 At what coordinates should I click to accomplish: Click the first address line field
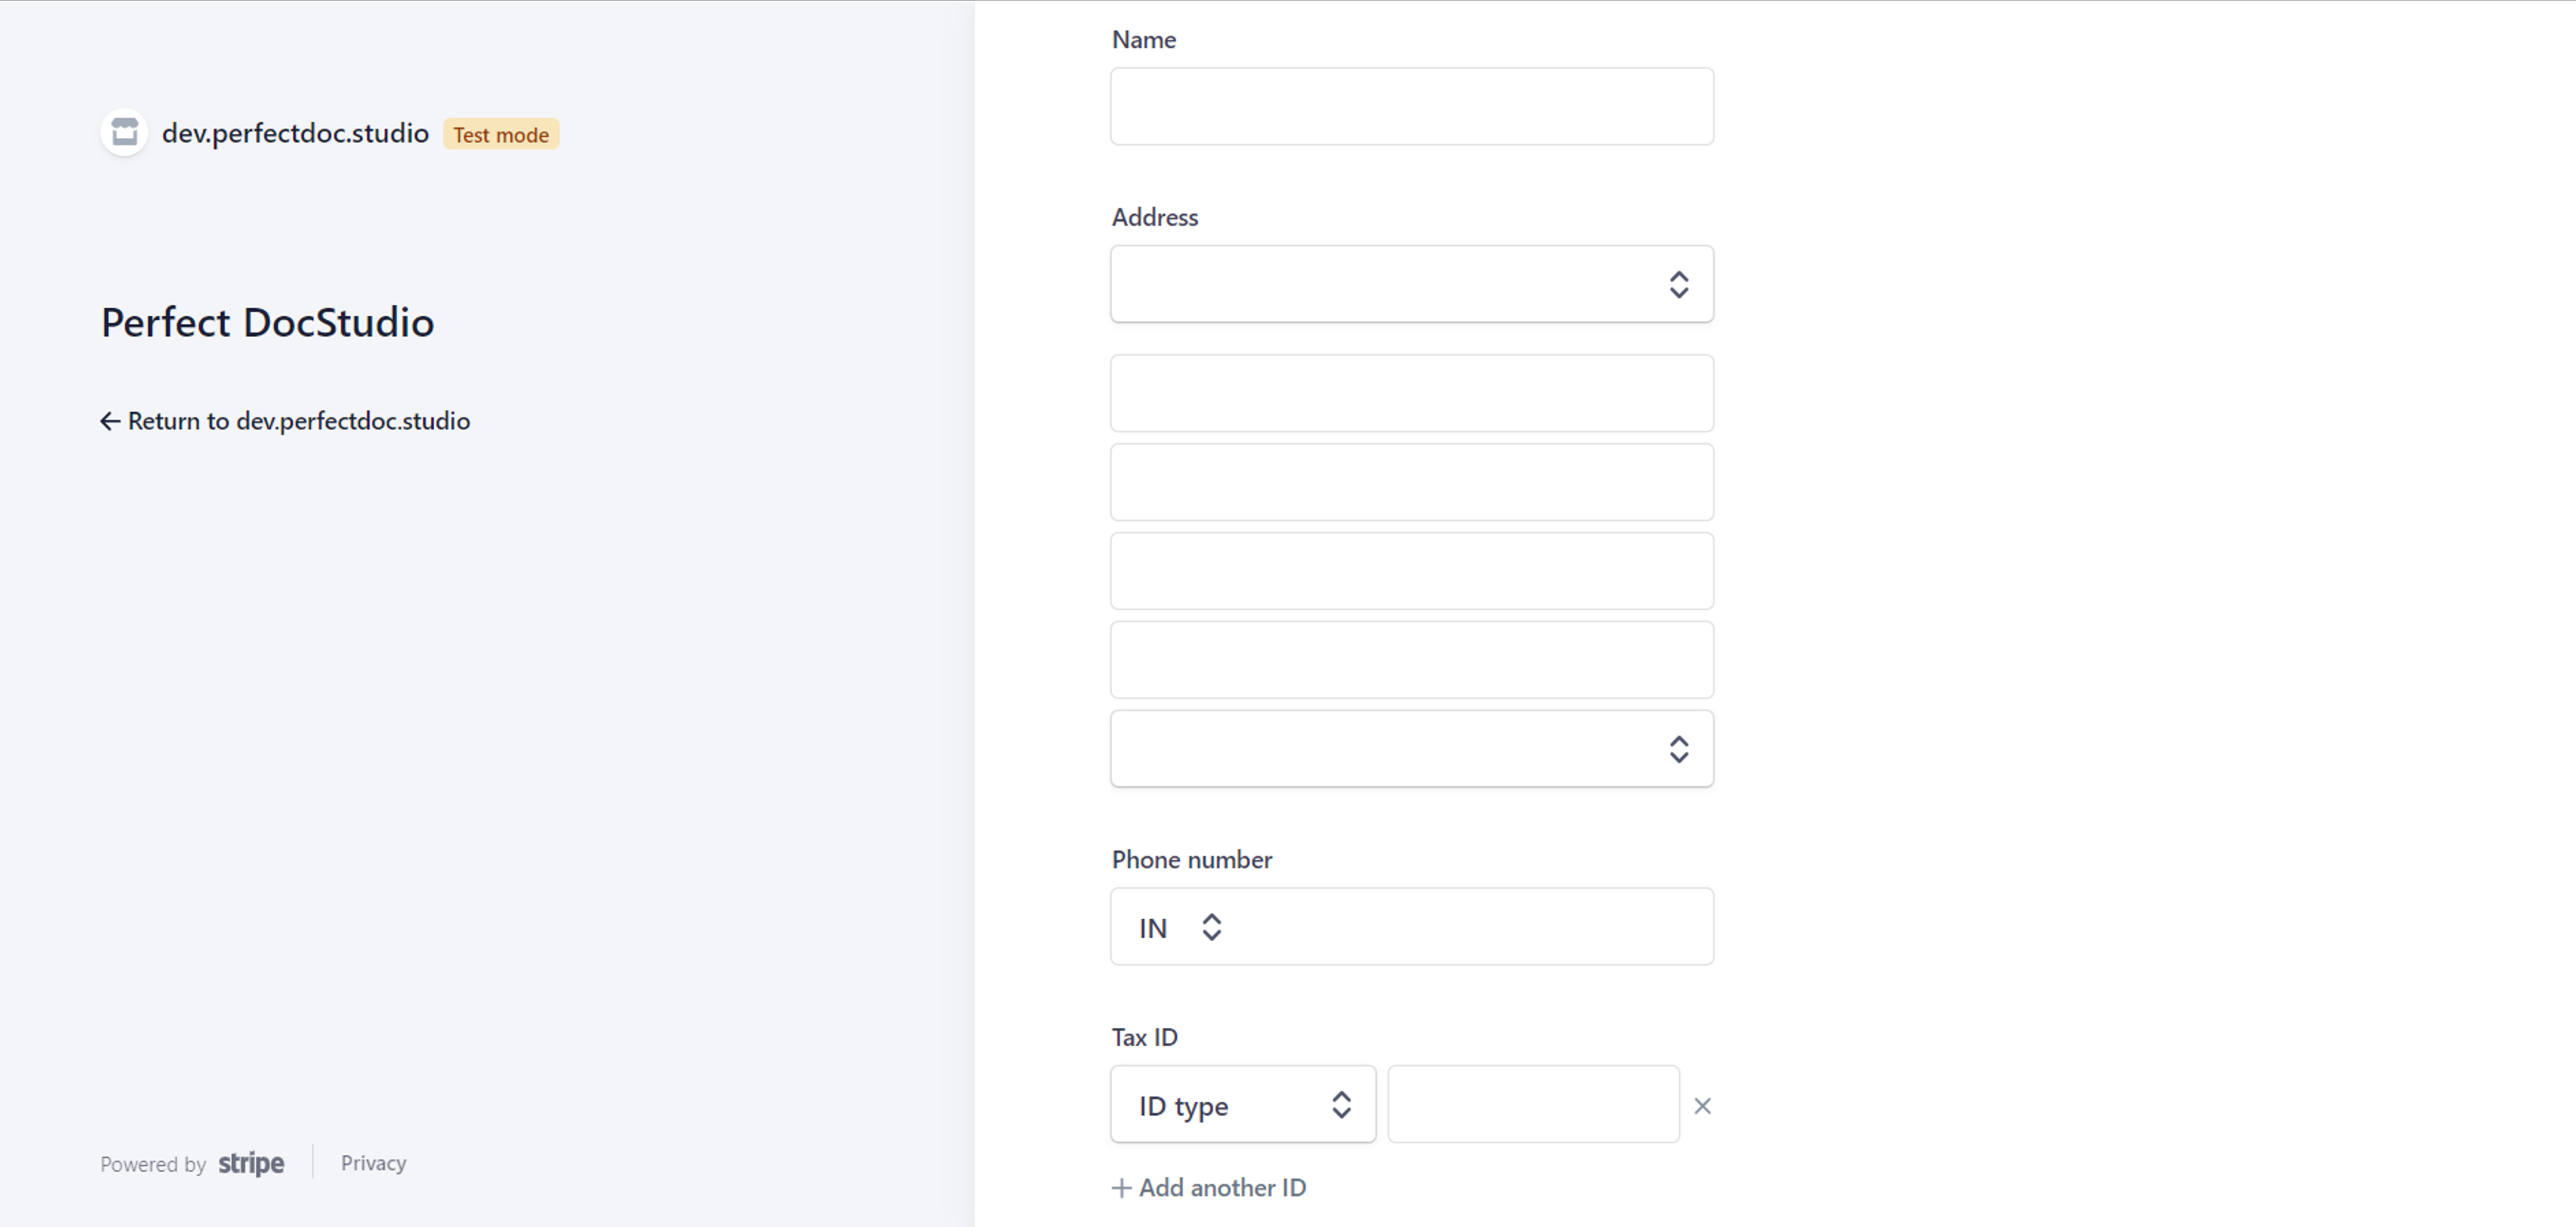point(1410,393)
